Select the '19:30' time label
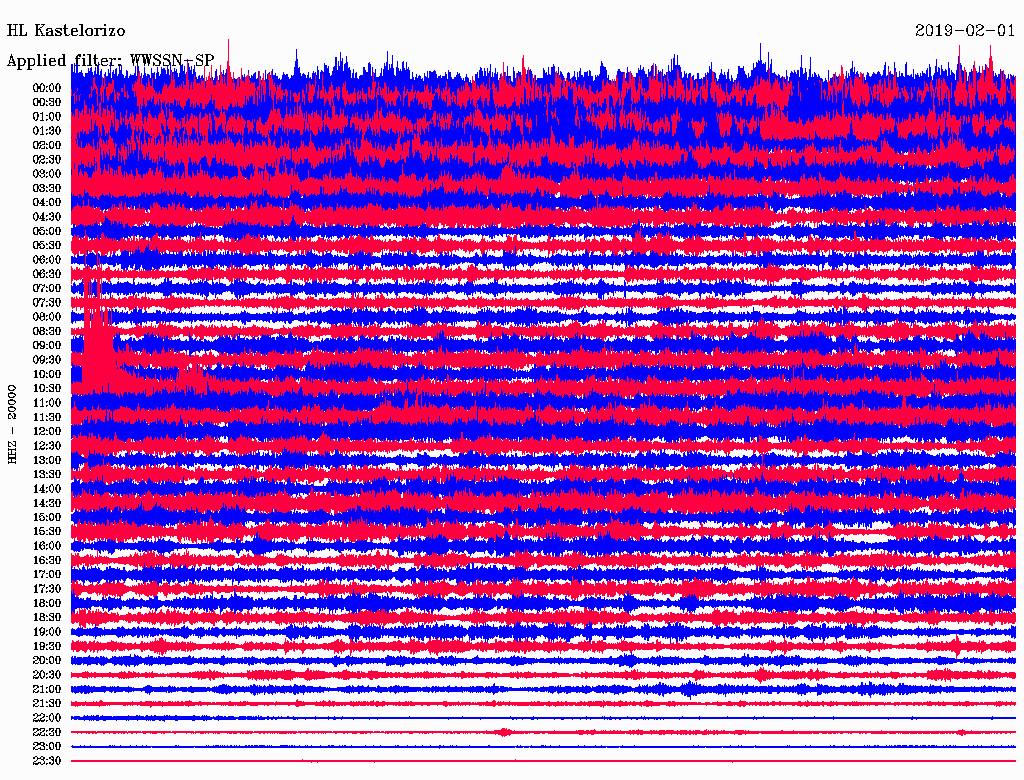The width and height of the screenshot is (1024, 780). 47,647
